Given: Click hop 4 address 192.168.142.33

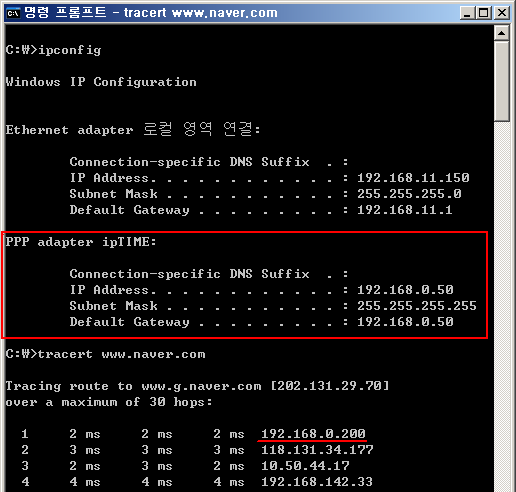Looking at the screenshot, I should pos(317,482).
